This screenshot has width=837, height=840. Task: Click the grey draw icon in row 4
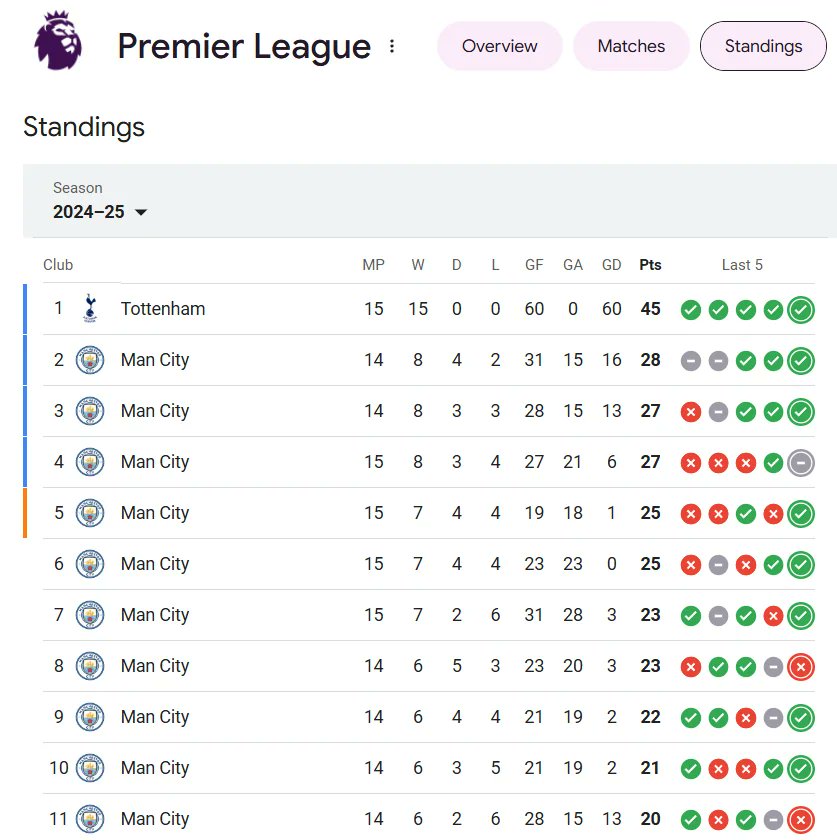click(x=801, y=462)
